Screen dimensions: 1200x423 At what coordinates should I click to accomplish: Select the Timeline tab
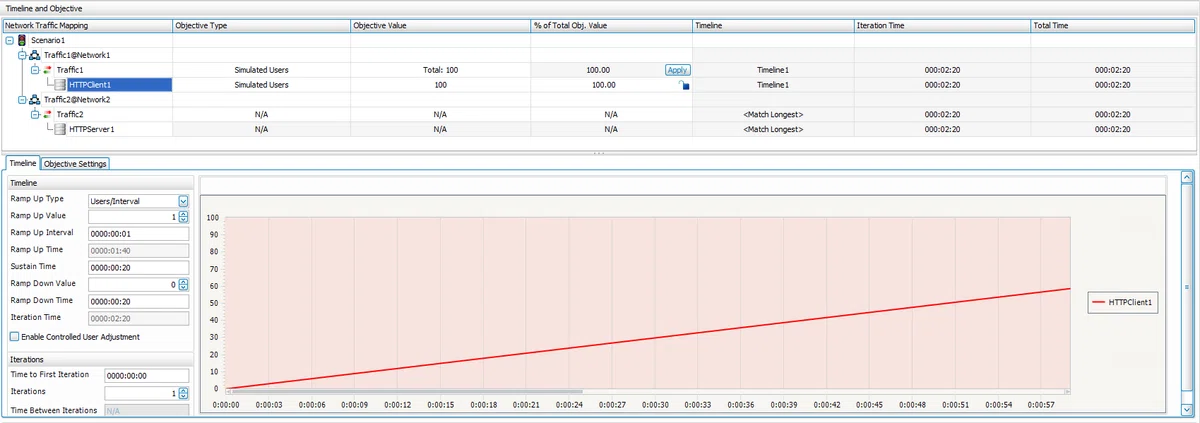point(23,163)
